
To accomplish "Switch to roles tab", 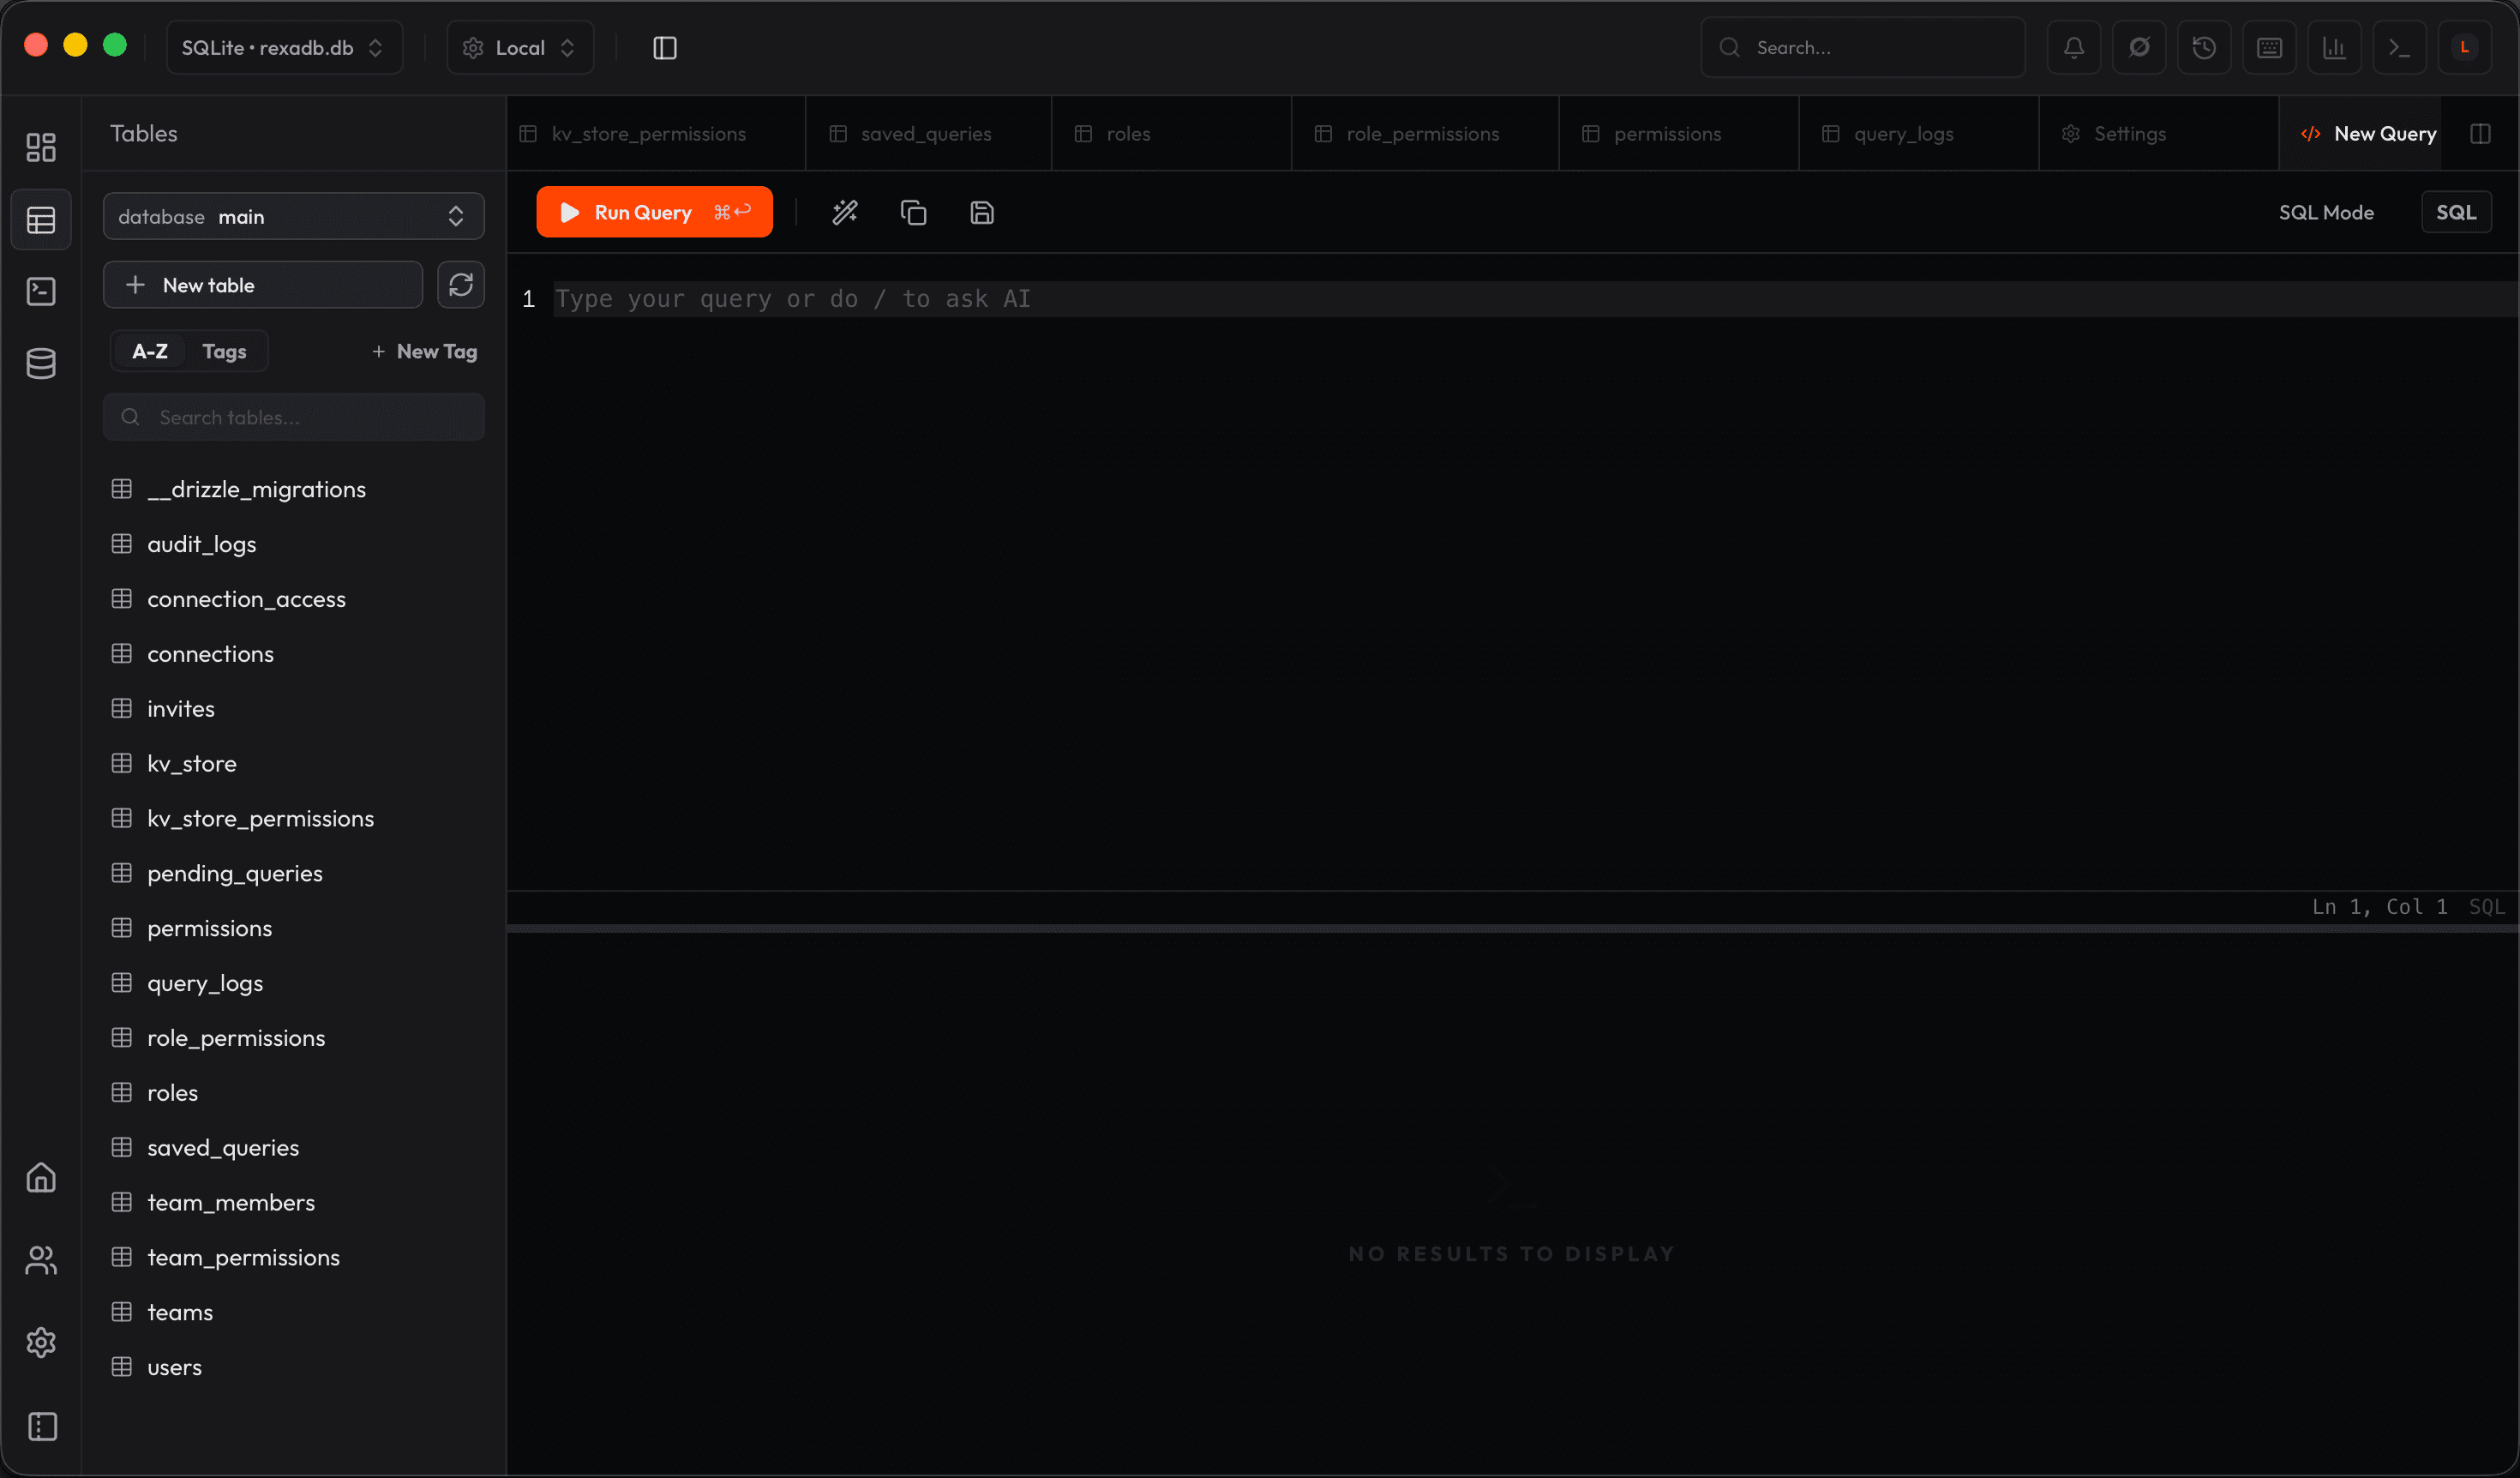I will click(x=1171, y=134).
